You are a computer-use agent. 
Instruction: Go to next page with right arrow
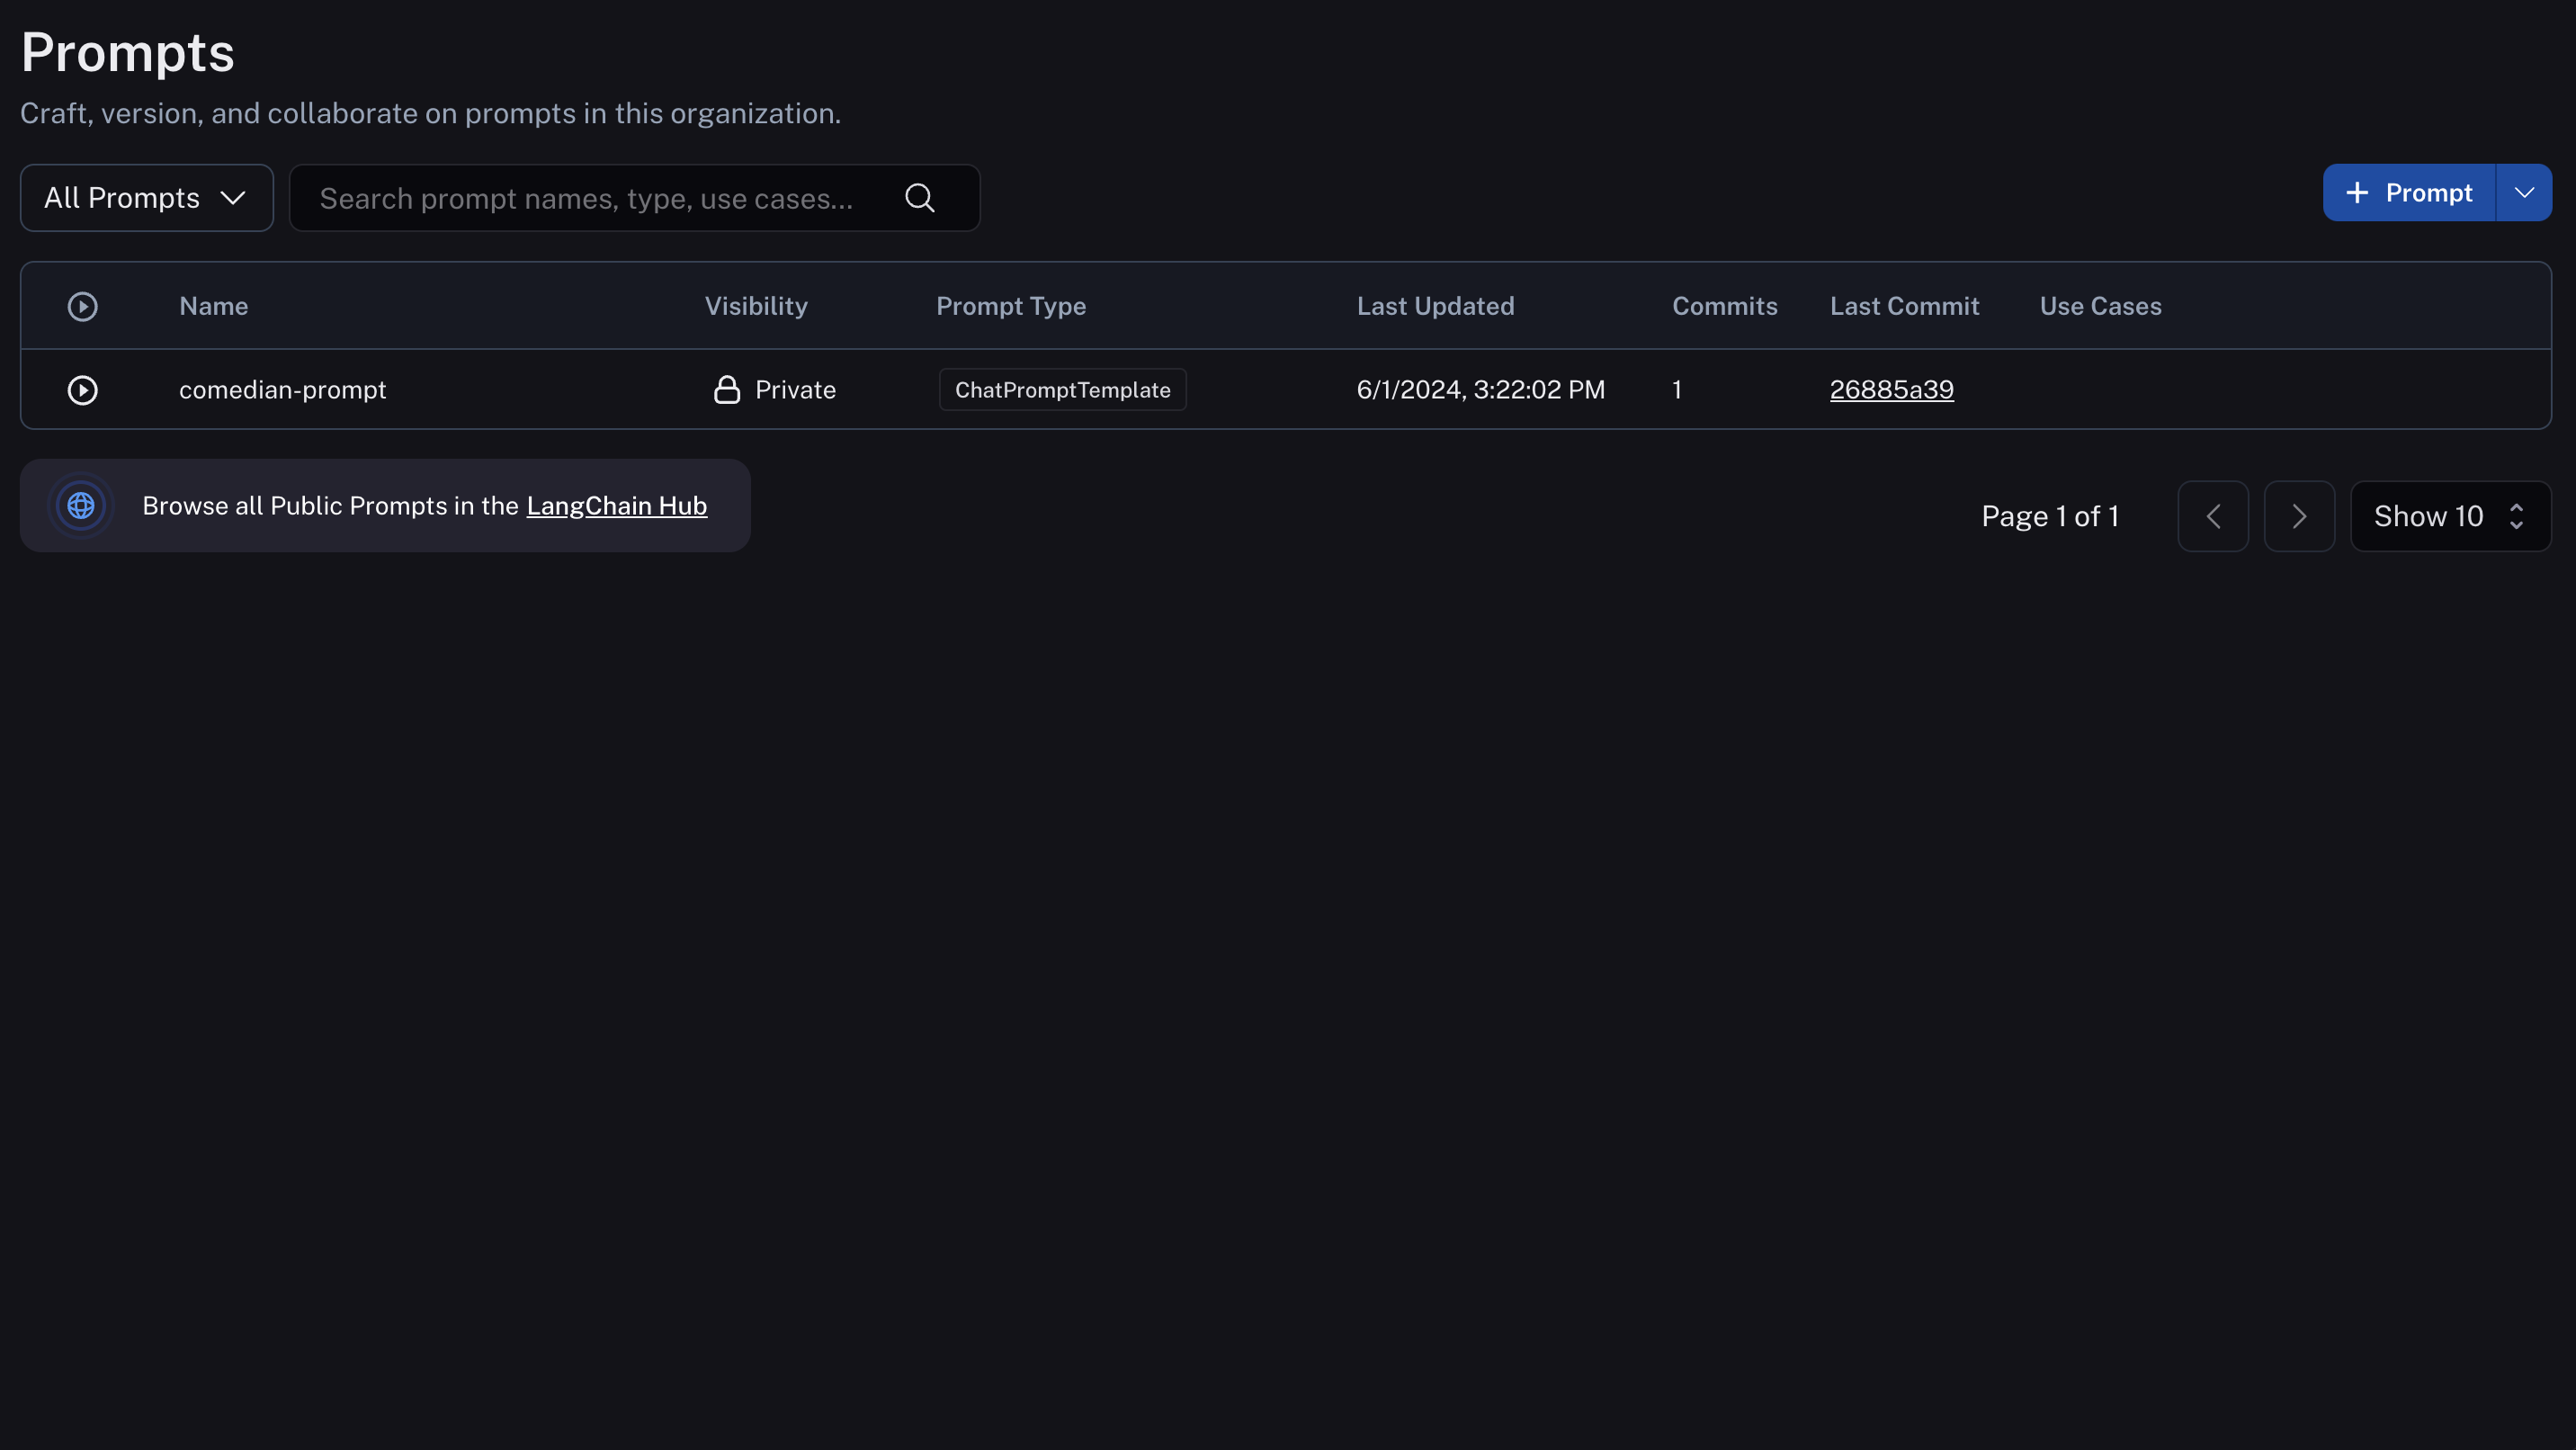click(x=2298, y=516)
